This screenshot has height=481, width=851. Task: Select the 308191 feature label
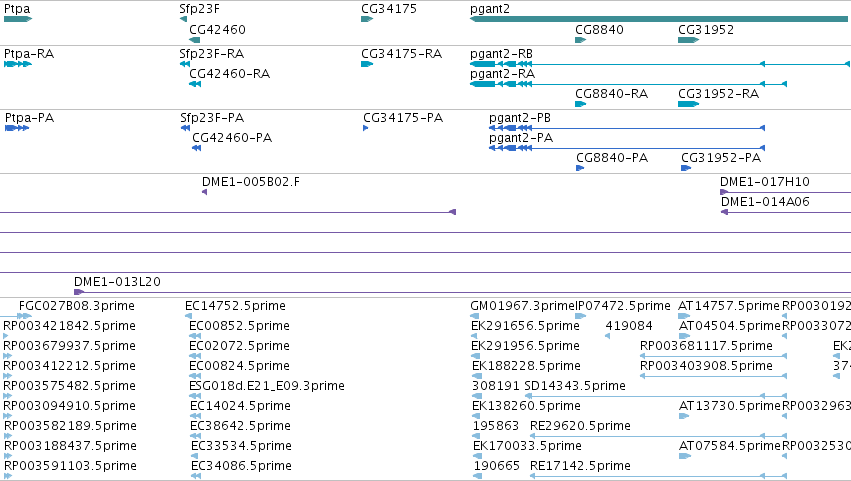(x=496, y=386)
